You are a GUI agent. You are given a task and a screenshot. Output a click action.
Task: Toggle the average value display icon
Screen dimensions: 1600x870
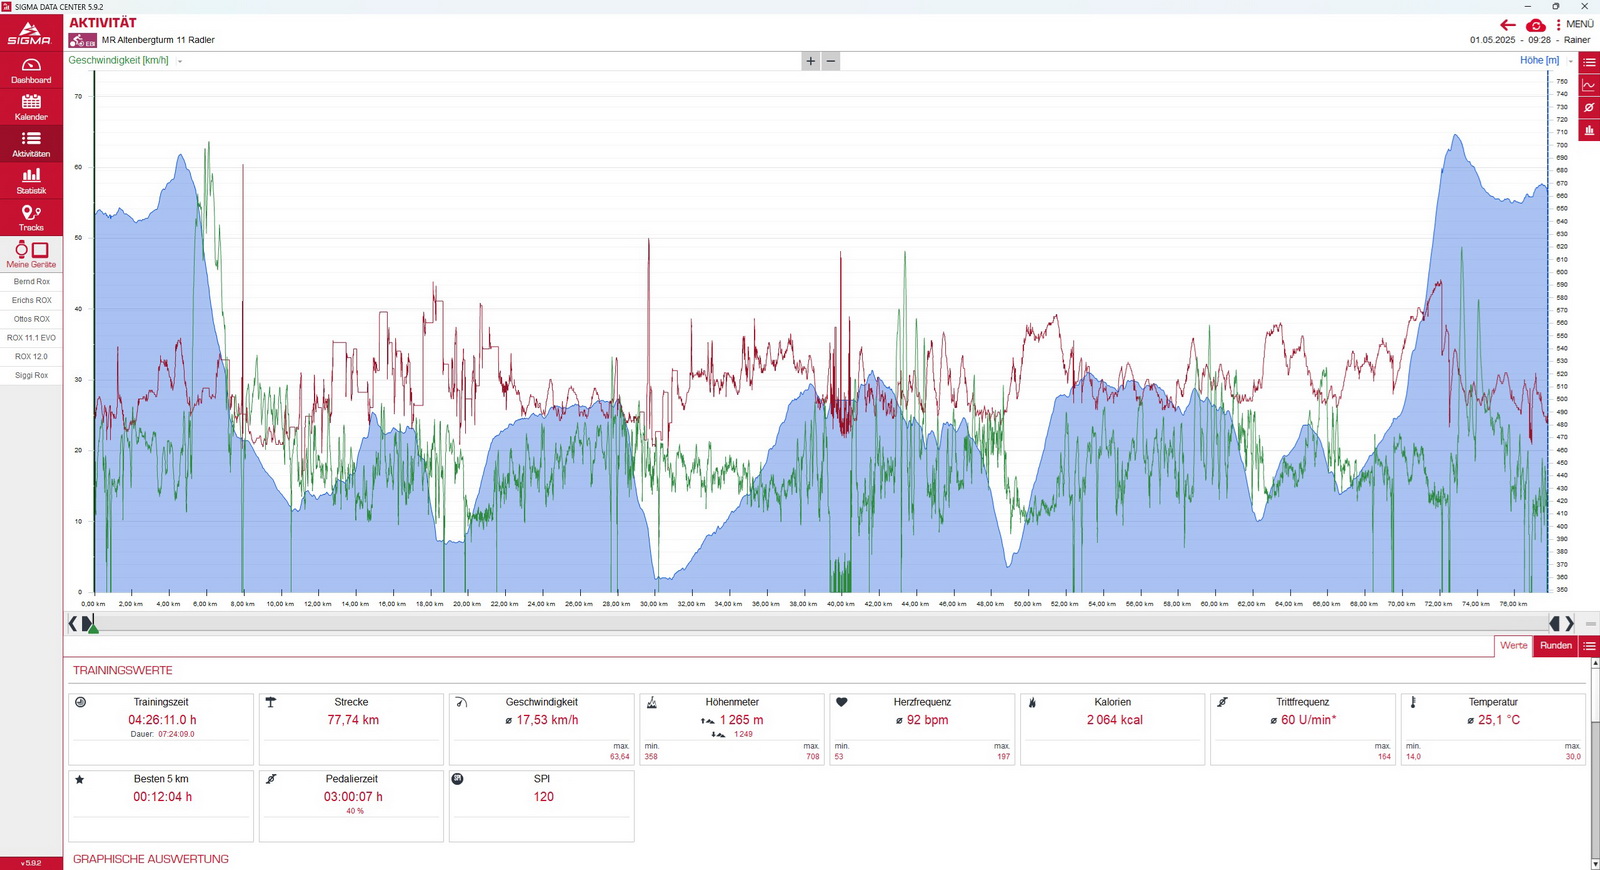click(x=1588, y=108)
